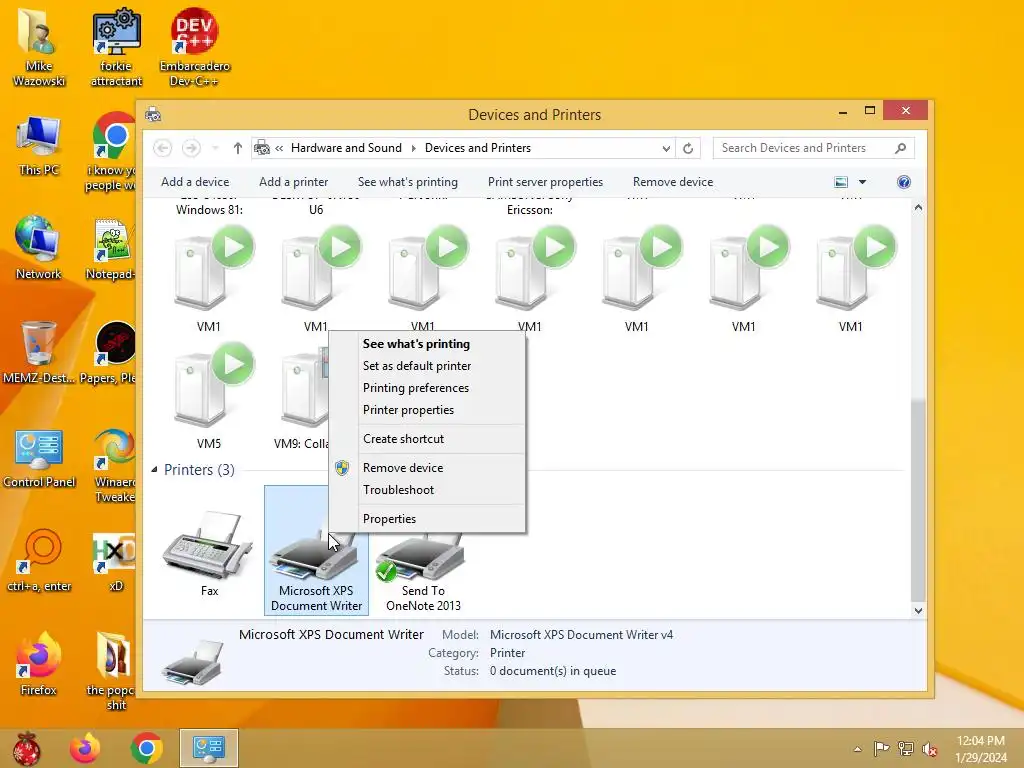
Task: Choose Troubleshoot in context menu
Action: pos(427,490)
